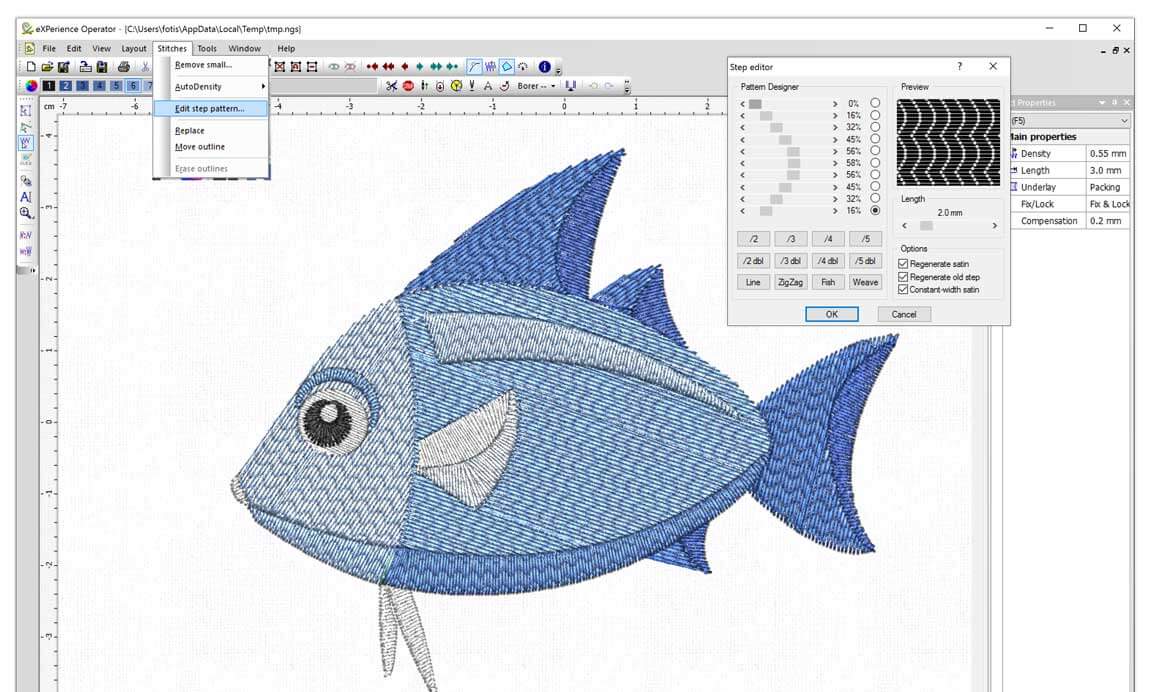The image size is (1150, 692).
Task: Click the Undo arrow icon near the Borer control
Action: point(593,85)
